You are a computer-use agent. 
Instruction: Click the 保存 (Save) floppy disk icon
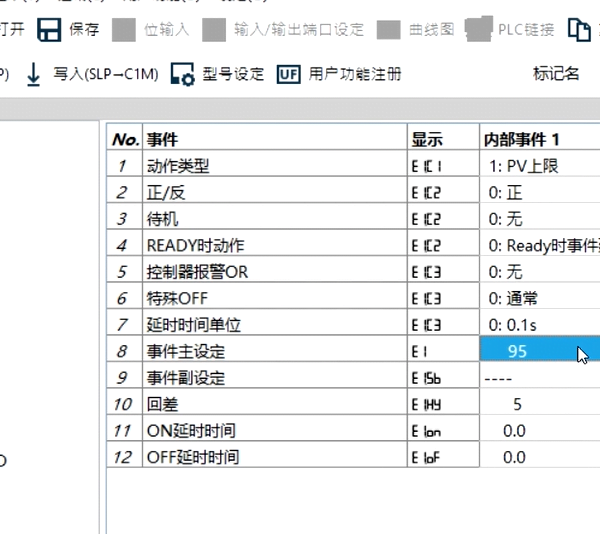pos(49,29)
